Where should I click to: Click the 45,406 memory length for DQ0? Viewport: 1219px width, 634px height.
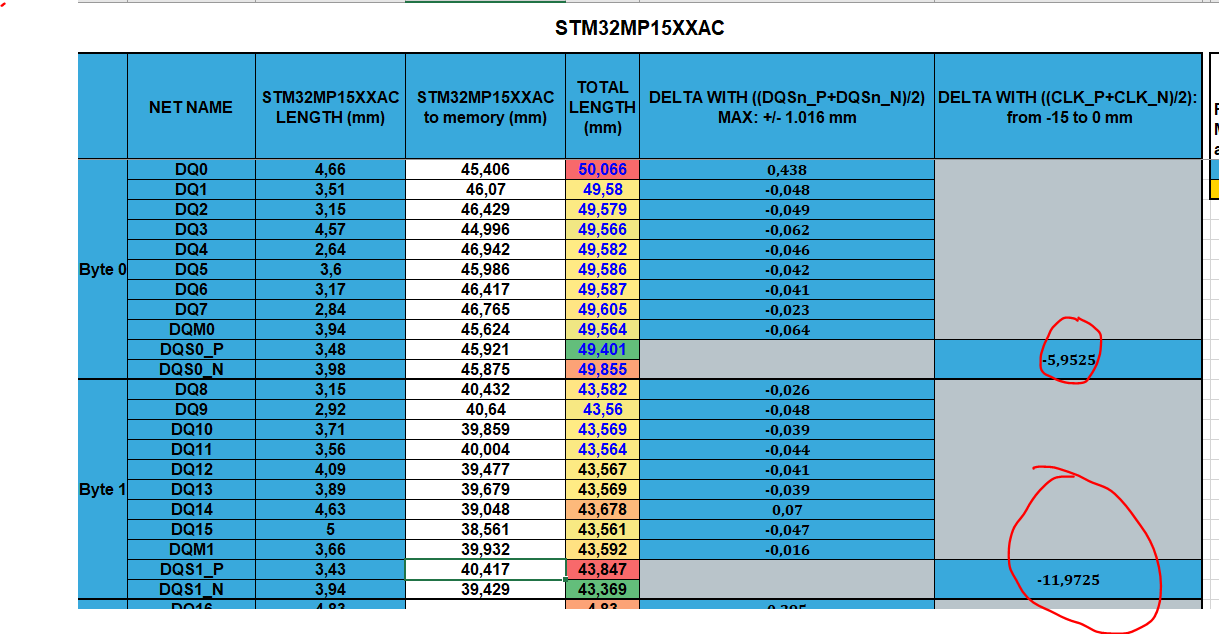tap(484, 169)
